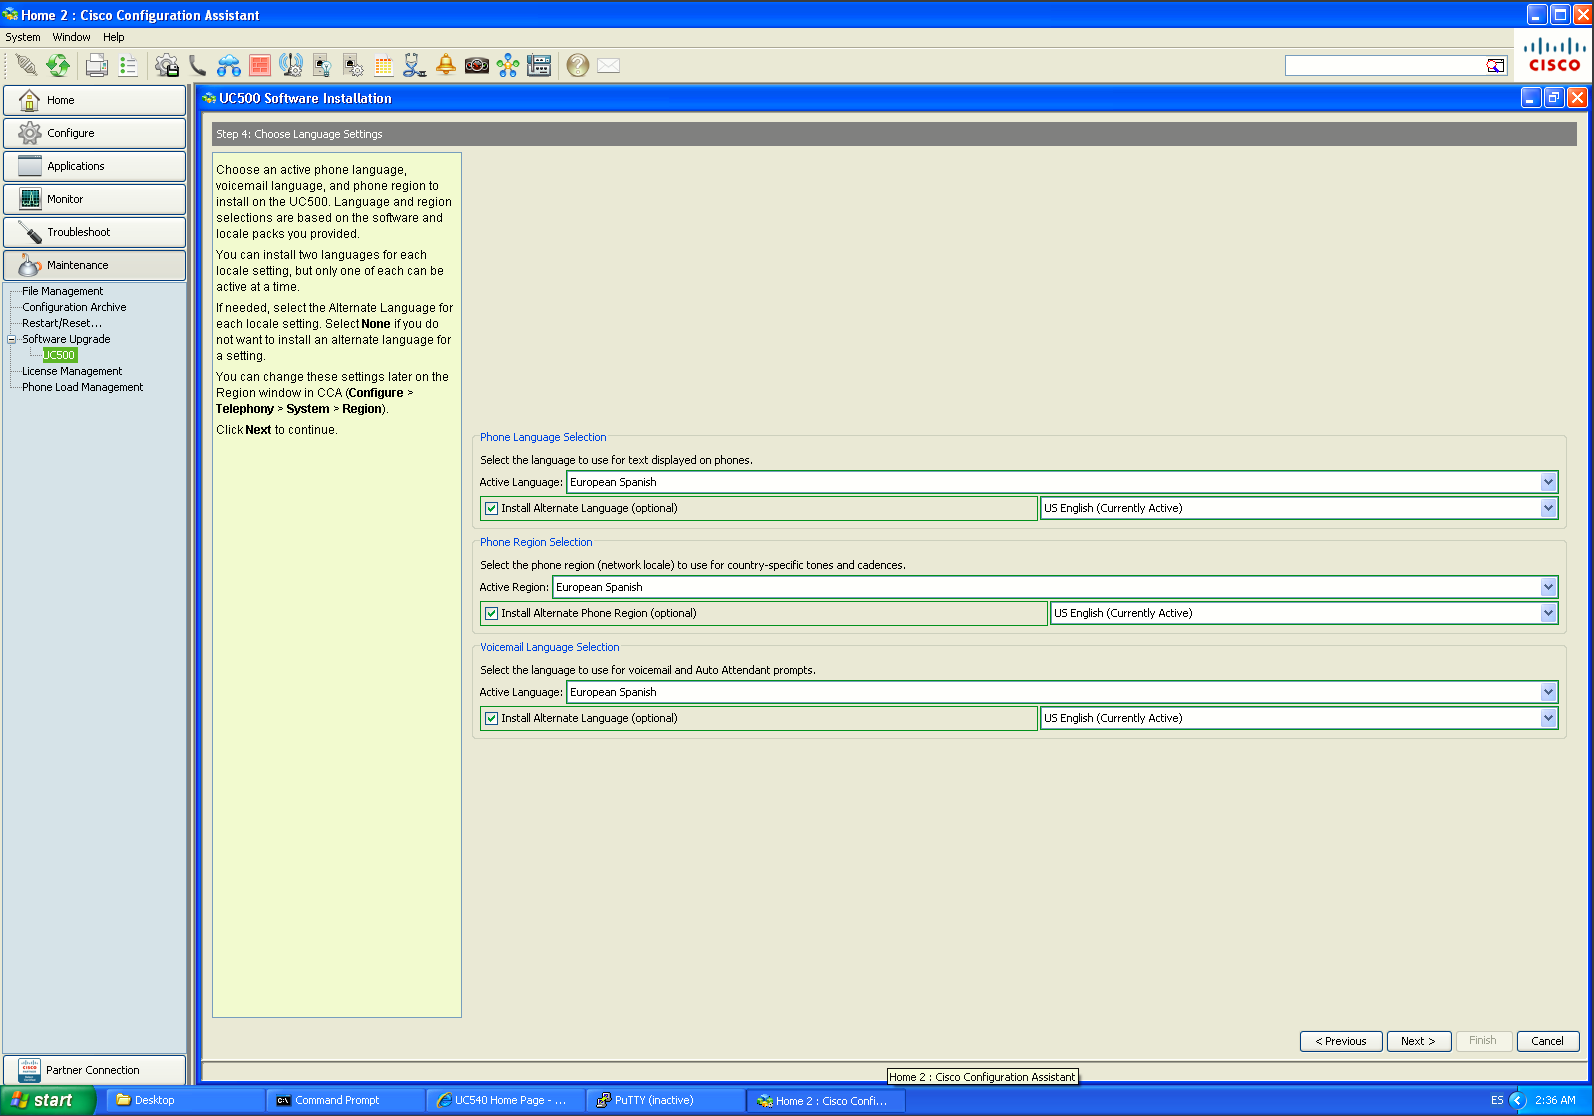
Task: Click the dashboard gauge toolbar icon
Action: (477, 66)
